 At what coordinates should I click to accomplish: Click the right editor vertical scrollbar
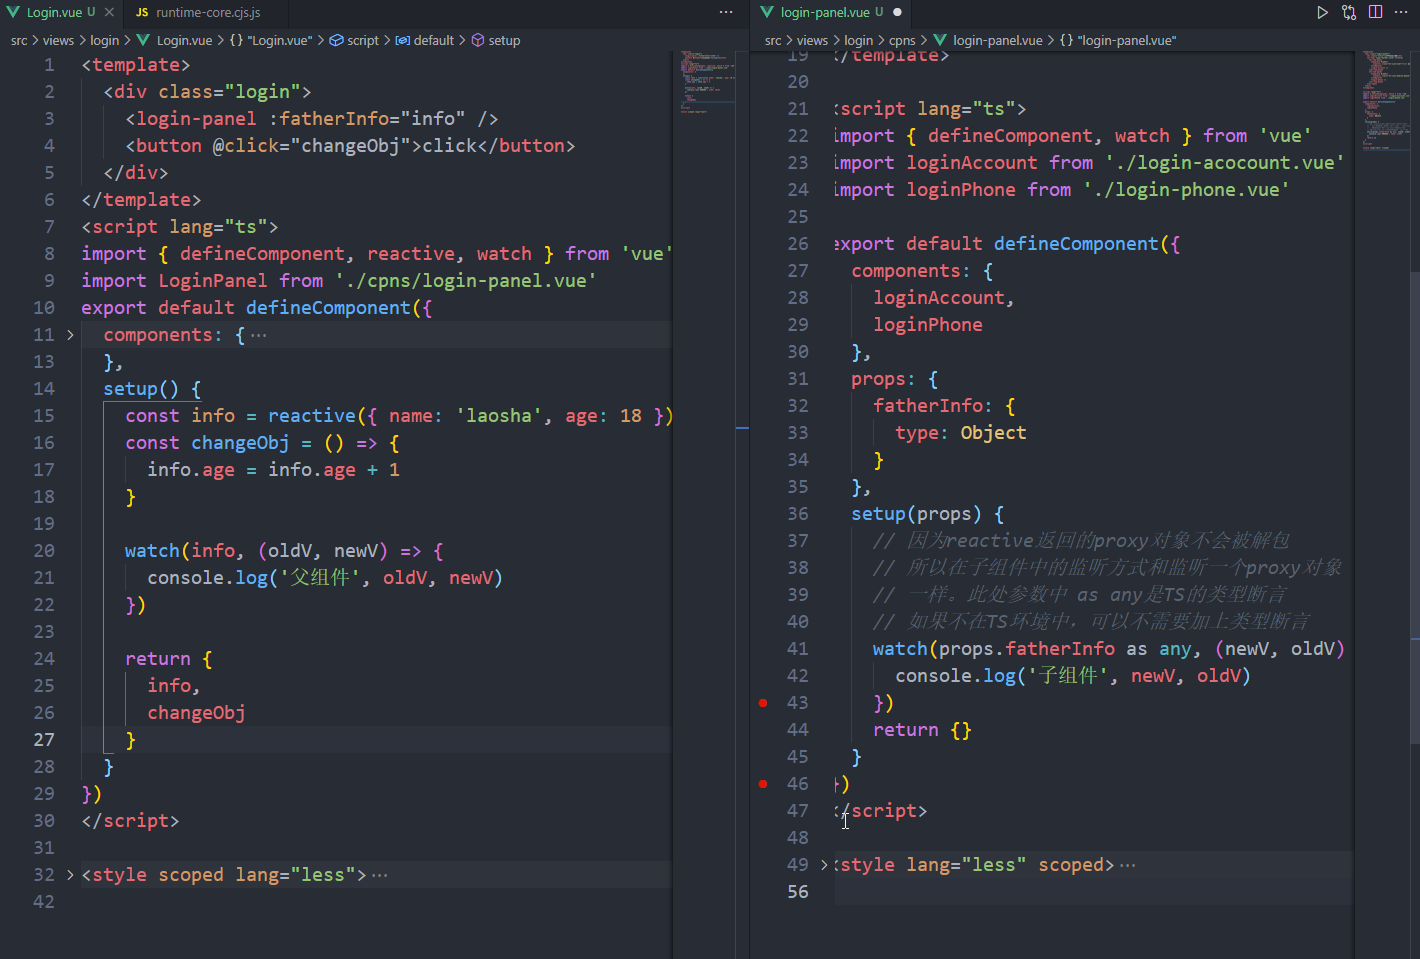click(1415, 506)
